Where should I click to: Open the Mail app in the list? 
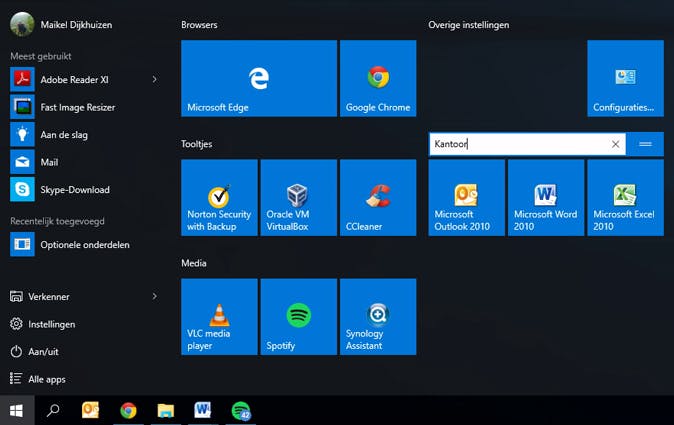pyautogui.click(x=86, y=162)
